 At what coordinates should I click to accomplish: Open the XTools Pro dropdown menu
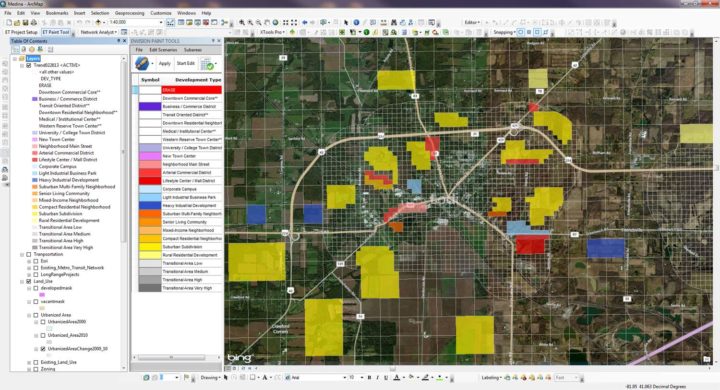click(273, 32)
